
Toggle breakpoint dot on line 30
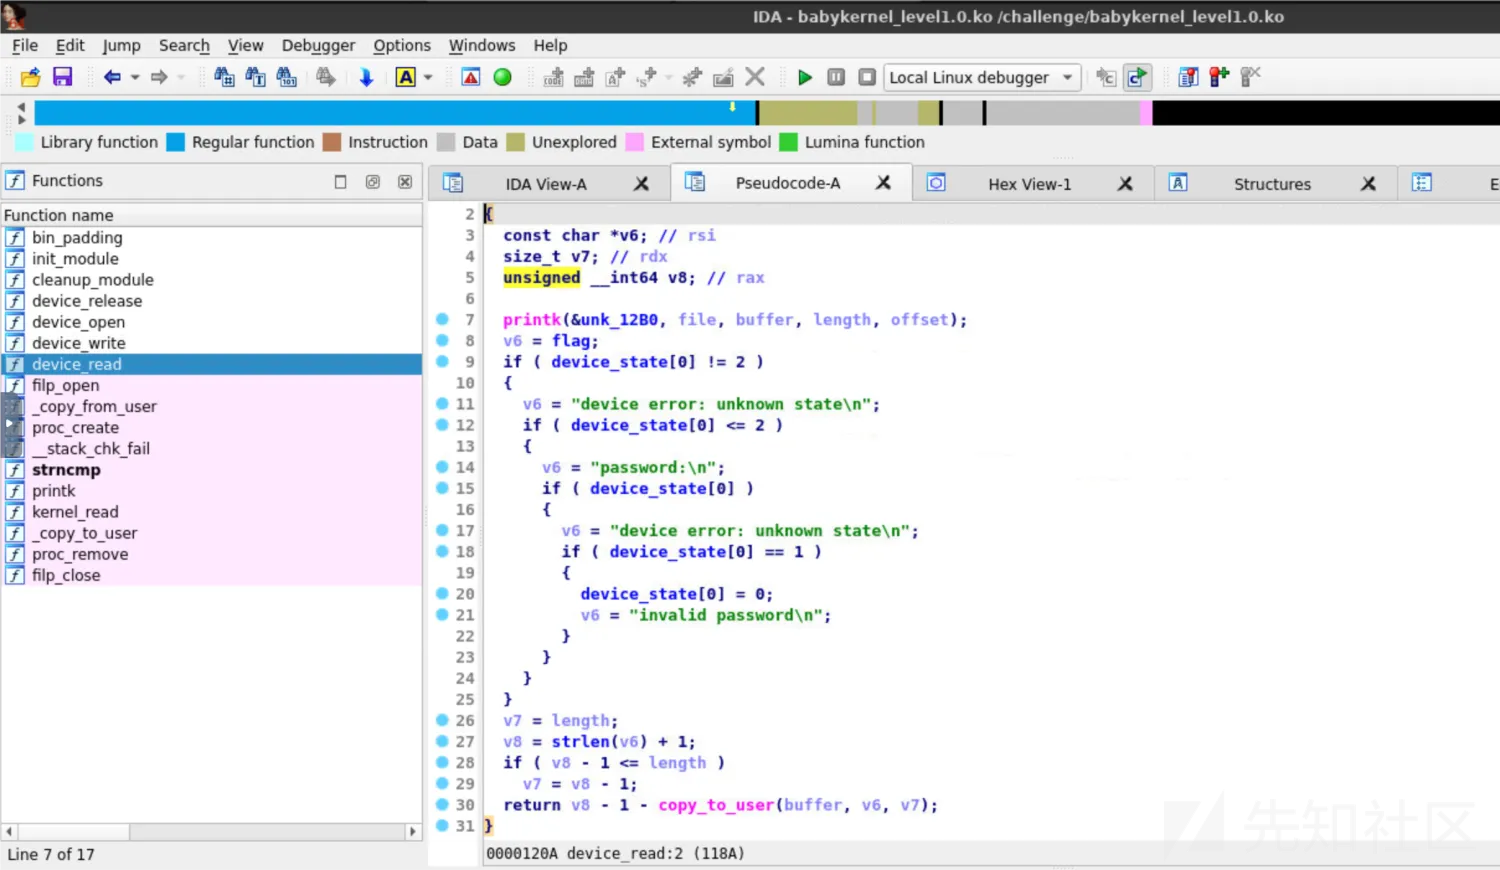(x=442, y=804)
